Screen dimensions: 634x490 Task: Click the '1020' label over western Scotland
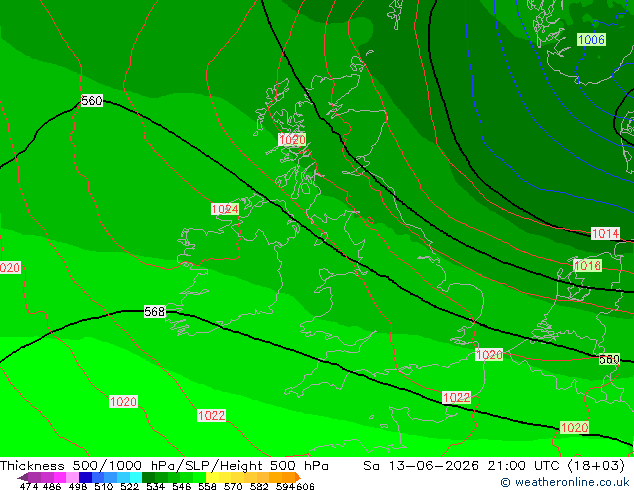(292, 140)
